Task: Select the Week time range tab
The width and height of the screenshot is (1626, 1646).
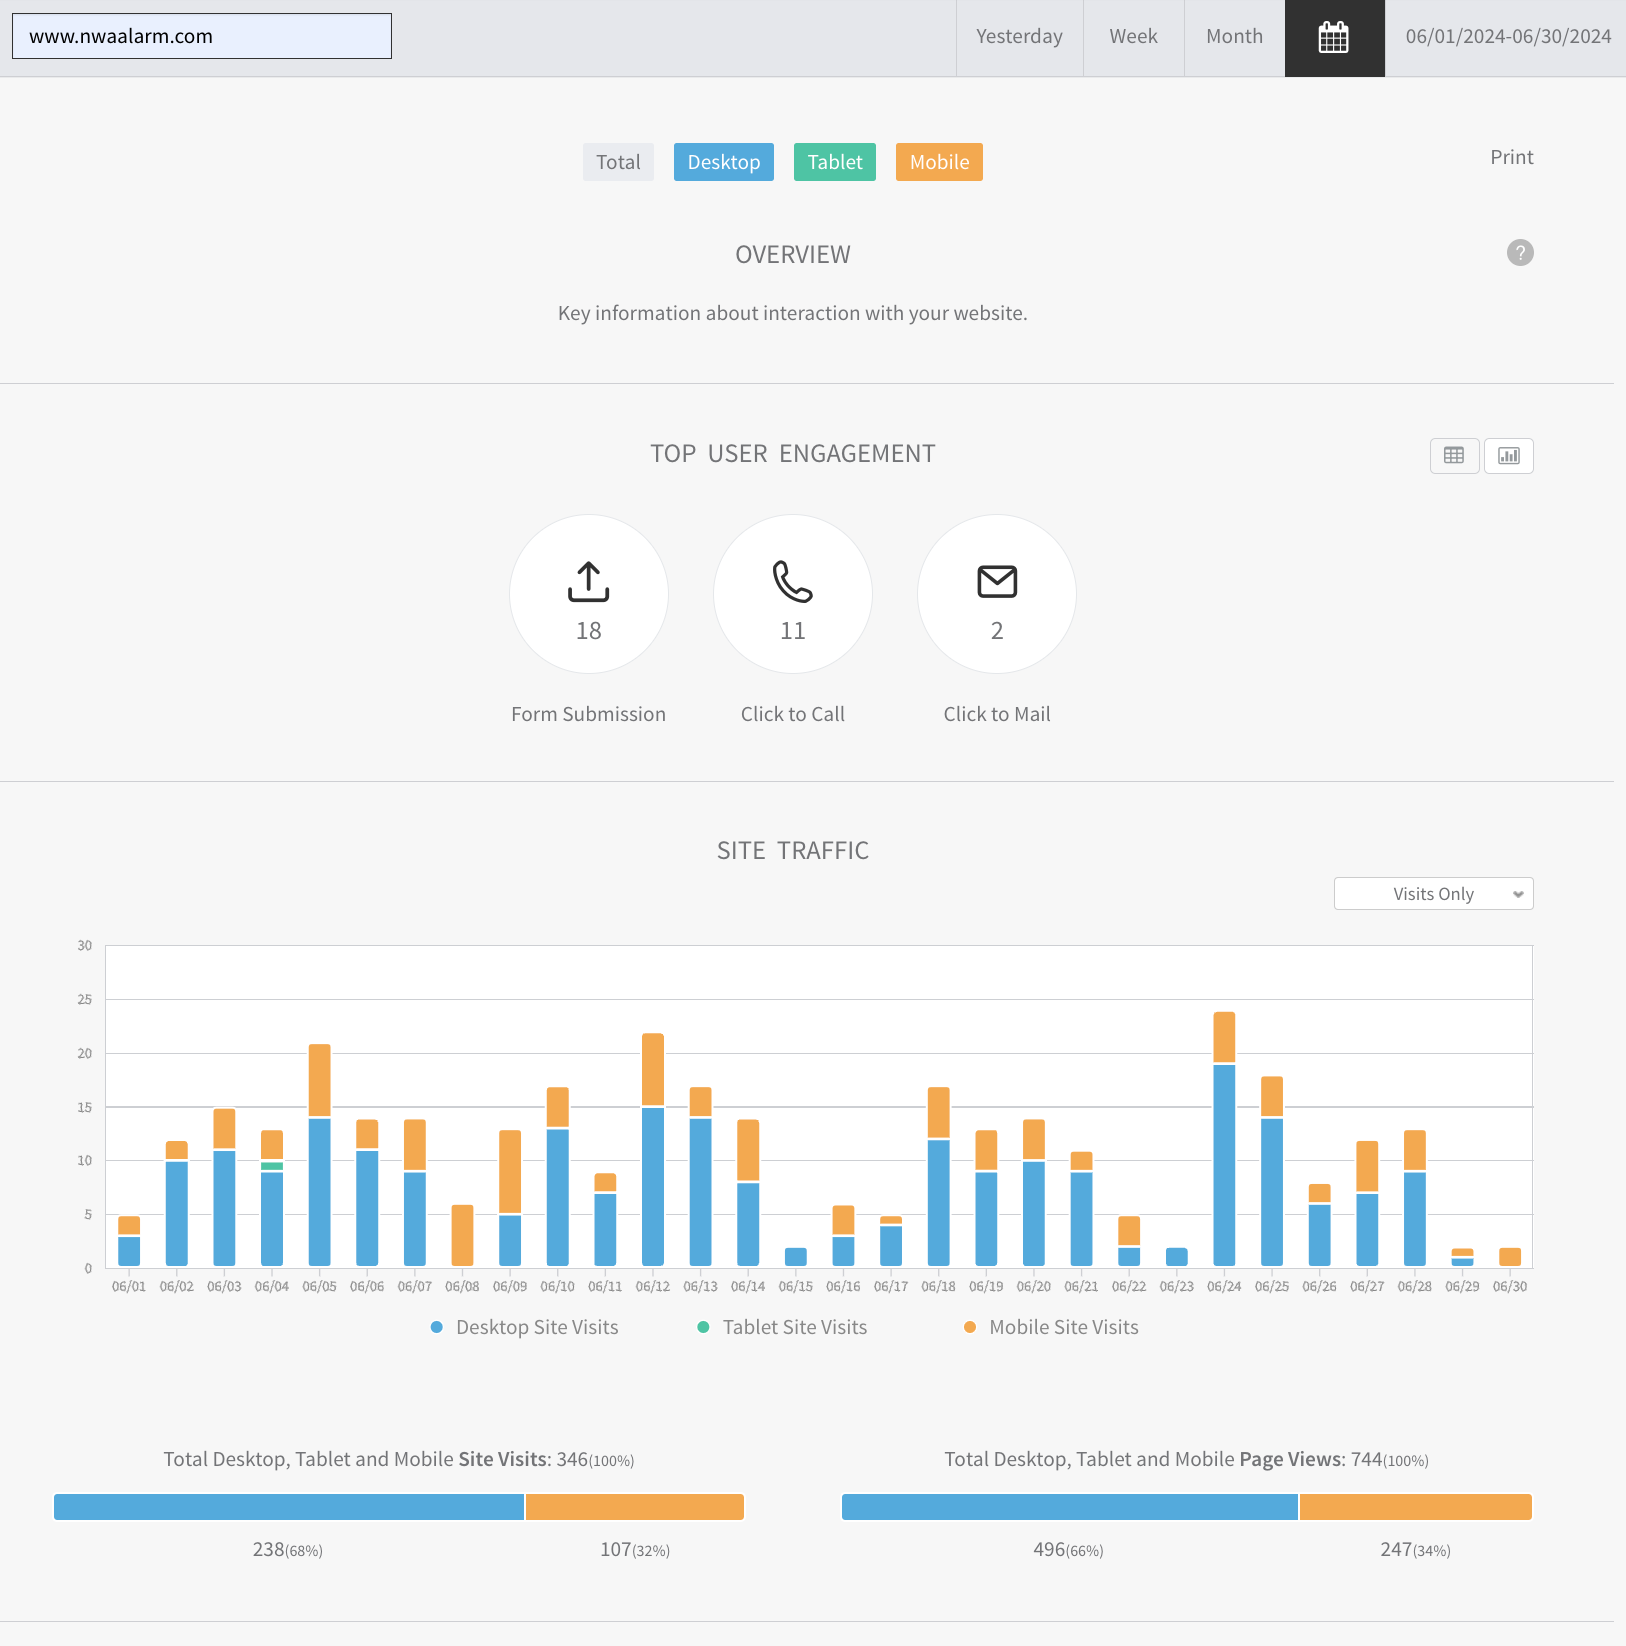Action: pos(1133,37)
